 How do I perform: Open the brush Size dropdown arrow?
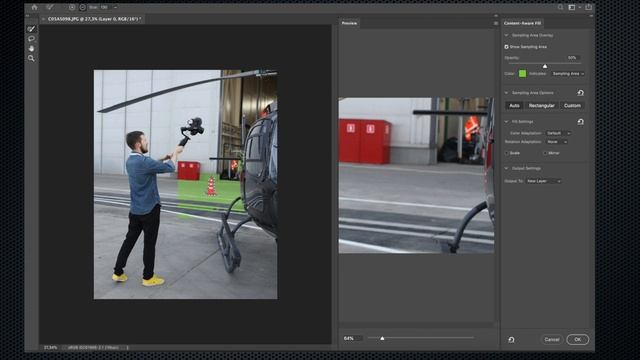[116, 7]
